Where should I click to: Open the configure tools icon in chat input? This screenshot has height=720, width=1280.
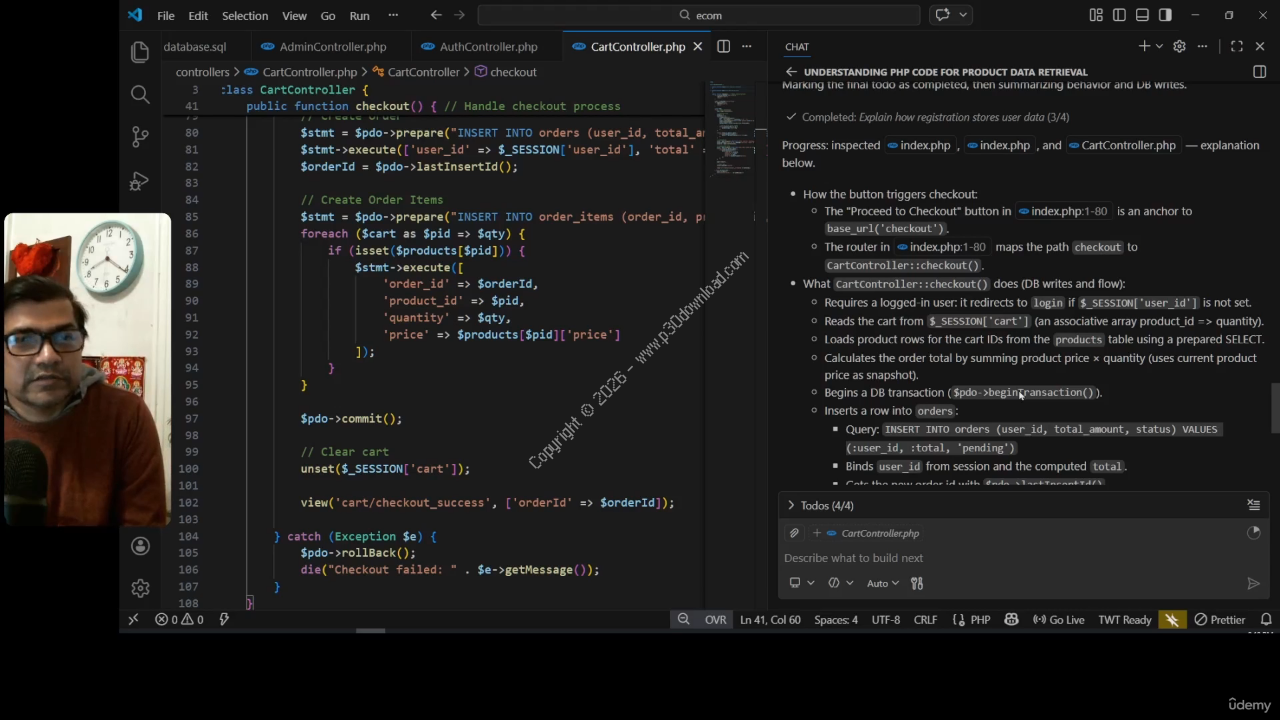917,583
